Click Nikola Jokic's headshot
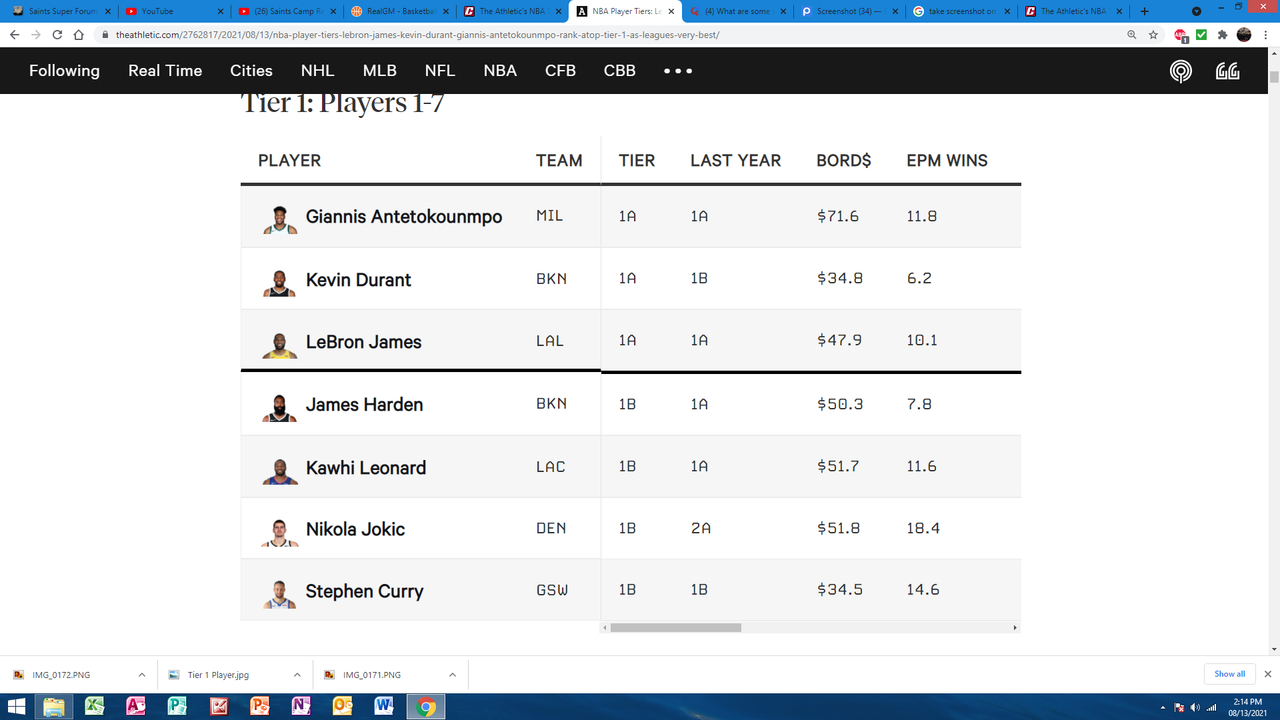Screen dimensions: 1280x720 point(280,531)
